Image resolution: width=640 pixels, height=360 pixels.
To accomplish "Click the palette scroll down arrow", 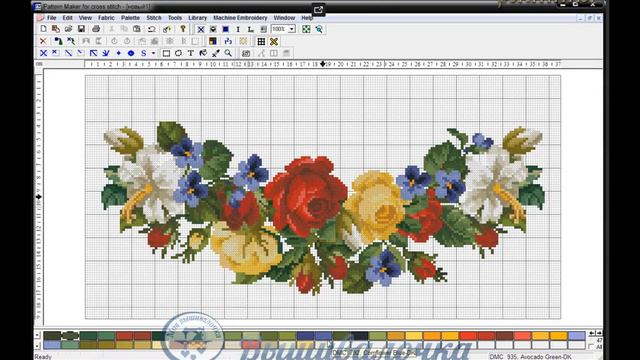I will click(38, 345).
